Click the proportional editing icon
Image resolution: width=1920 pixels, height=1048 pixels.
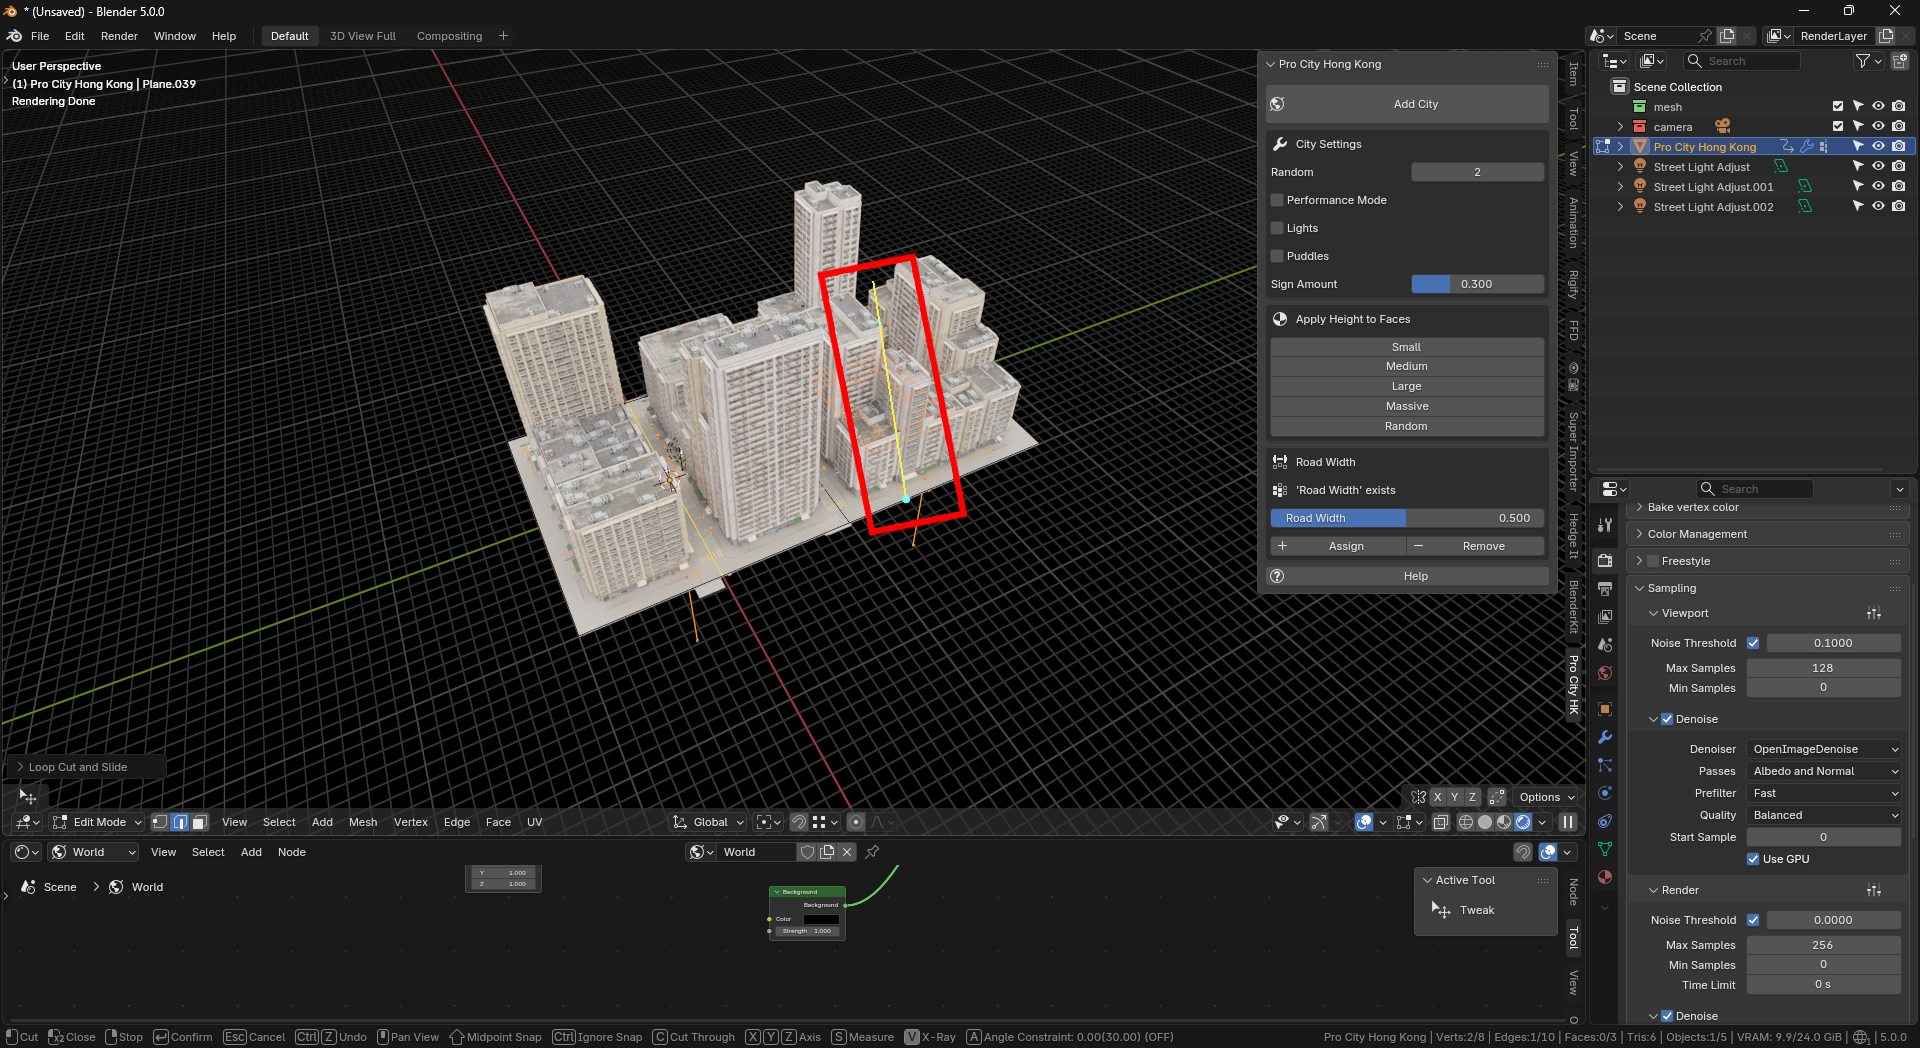(x=856, y=822)
